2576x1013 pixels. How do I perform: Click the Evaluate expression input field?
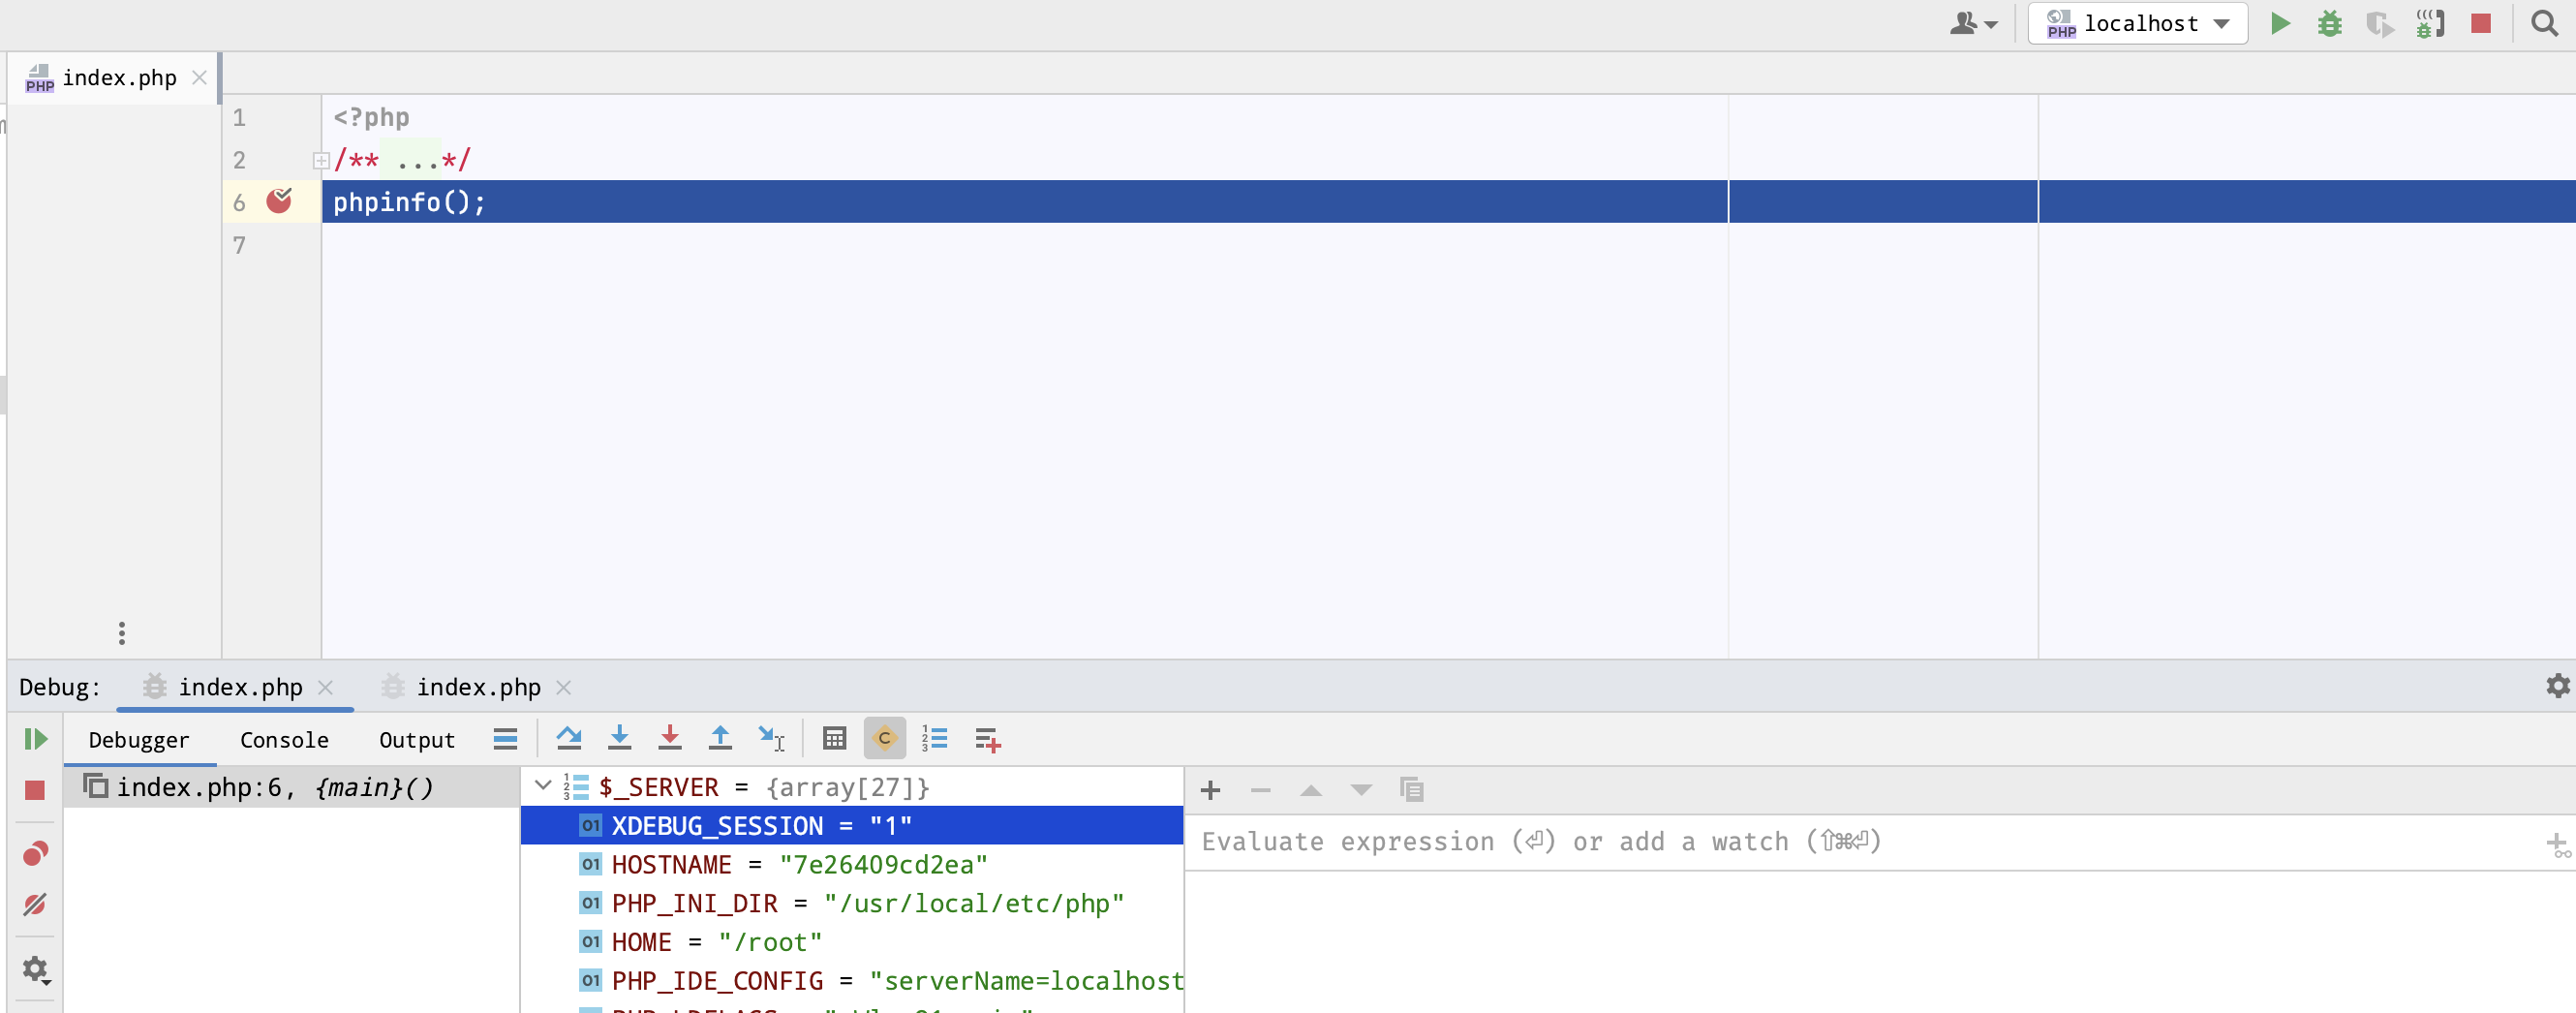pos(1600,841)
